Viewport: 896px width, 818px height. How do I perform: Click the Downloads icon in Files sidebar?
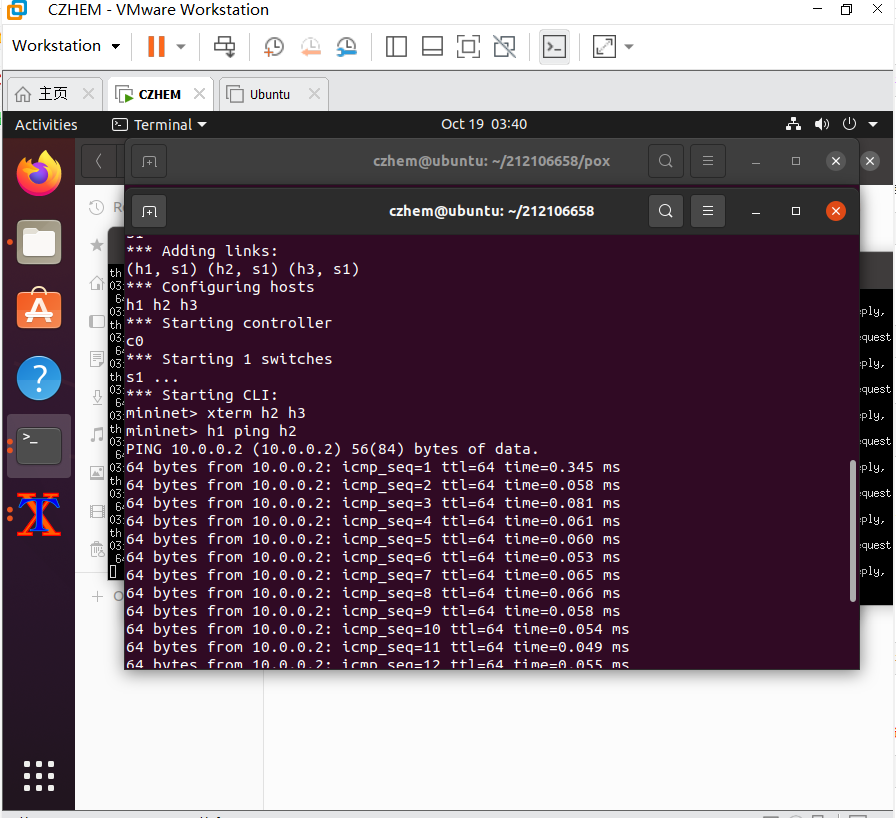[x=97, y=397]
